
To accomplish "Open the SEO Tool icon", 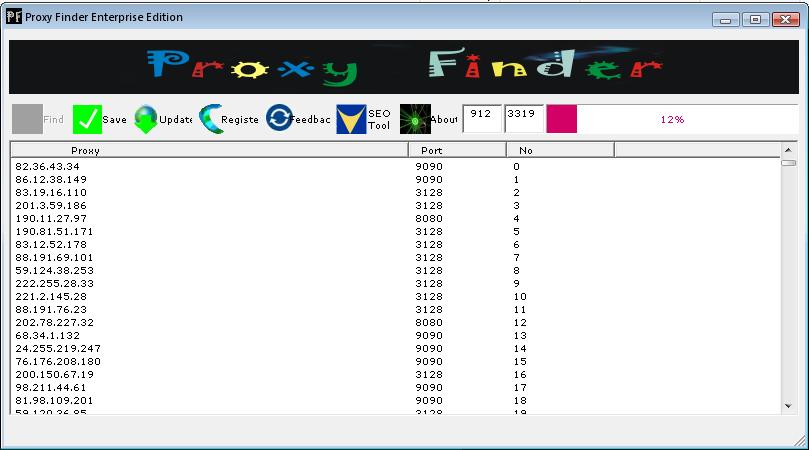I will (351, 119).
